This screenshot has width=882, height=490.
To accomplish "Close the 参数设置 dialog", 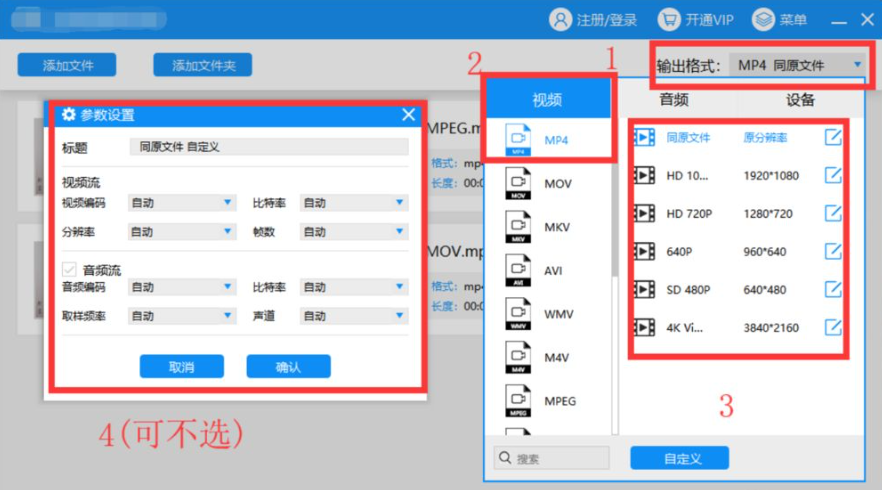I will click(408, 115).
